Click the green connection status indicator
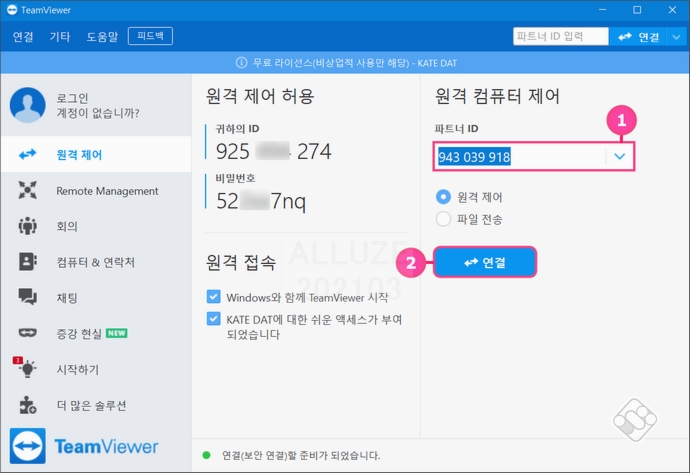This screenshot has width=690, height=473. [x=206, y=455]
